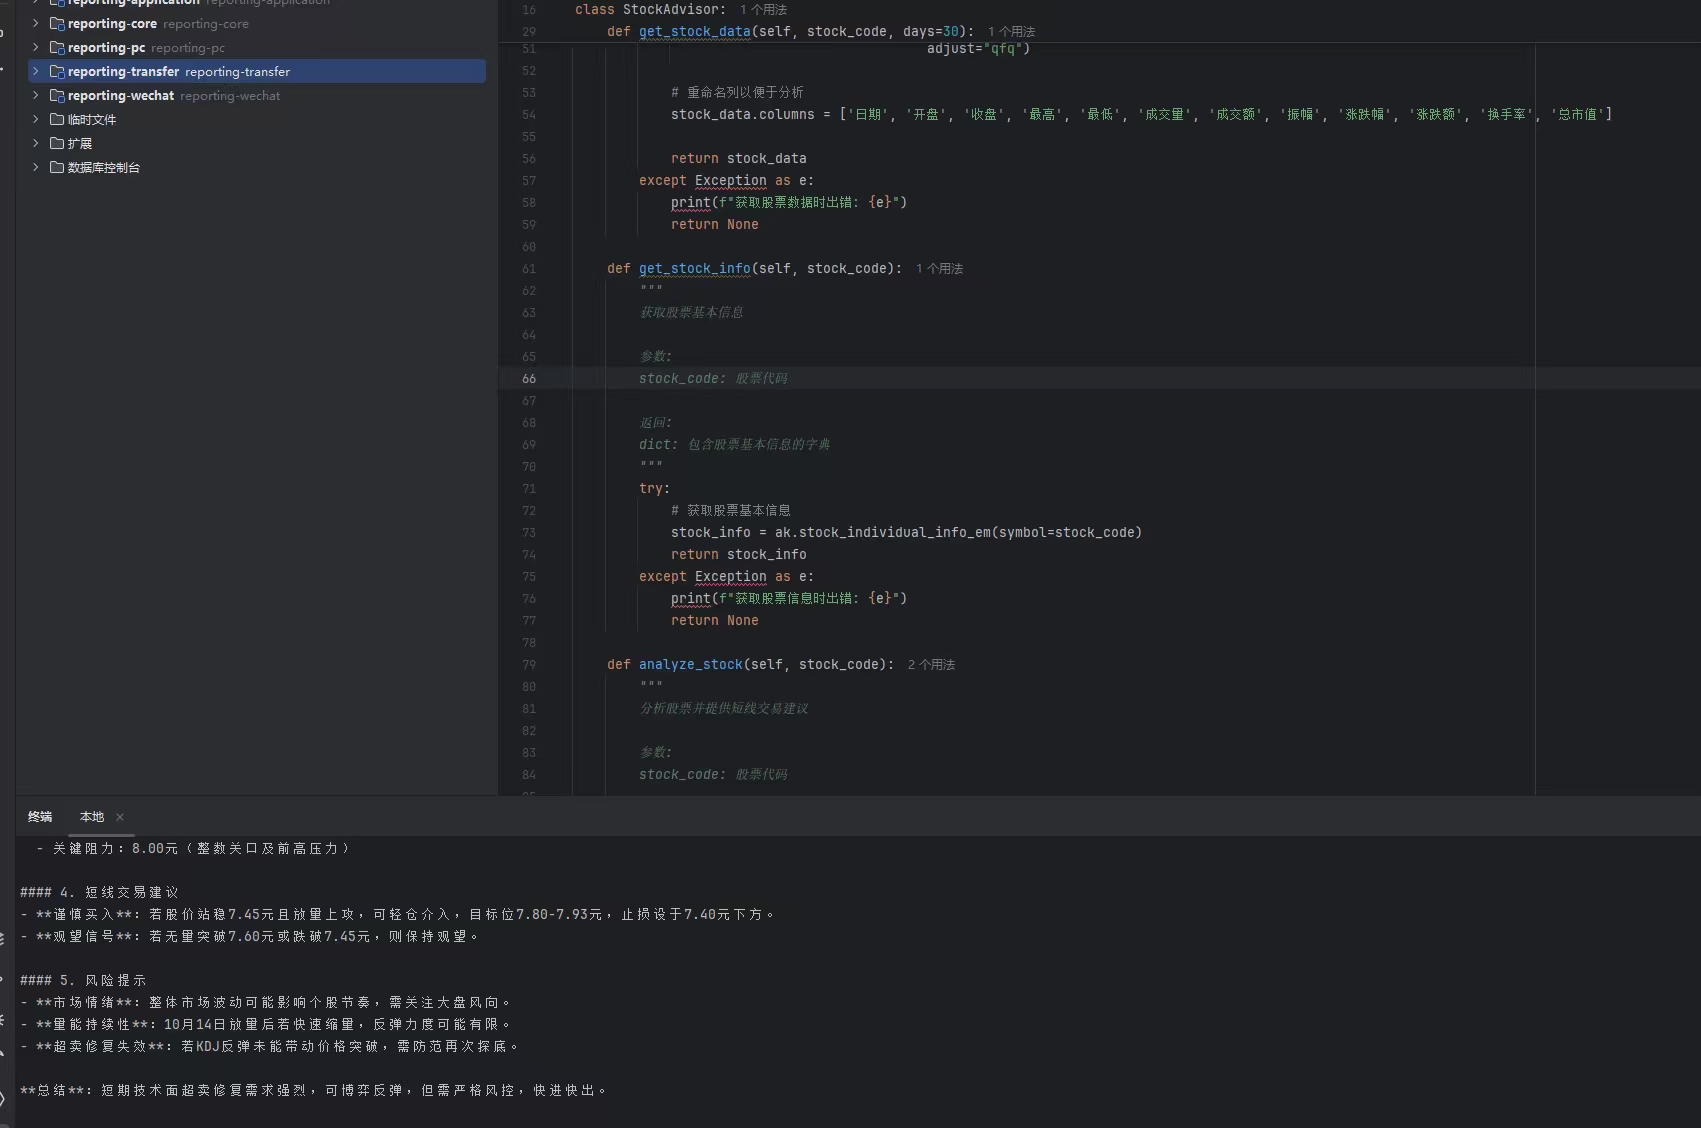The width and height of the screenshot is (1701, 1128).
Task: Select 数据库控制台 in the project tree
Action: (104, 167)
